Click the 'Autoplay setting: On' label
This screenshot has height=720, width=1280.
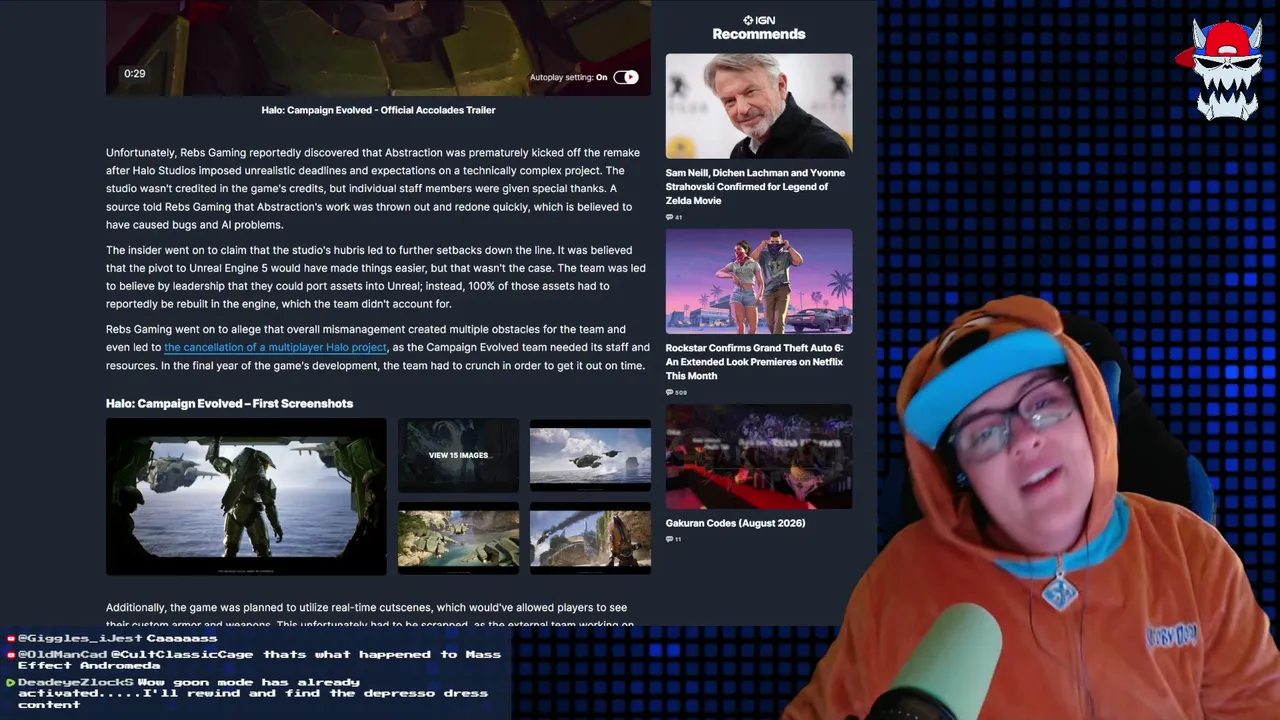[x=568, y=77]
